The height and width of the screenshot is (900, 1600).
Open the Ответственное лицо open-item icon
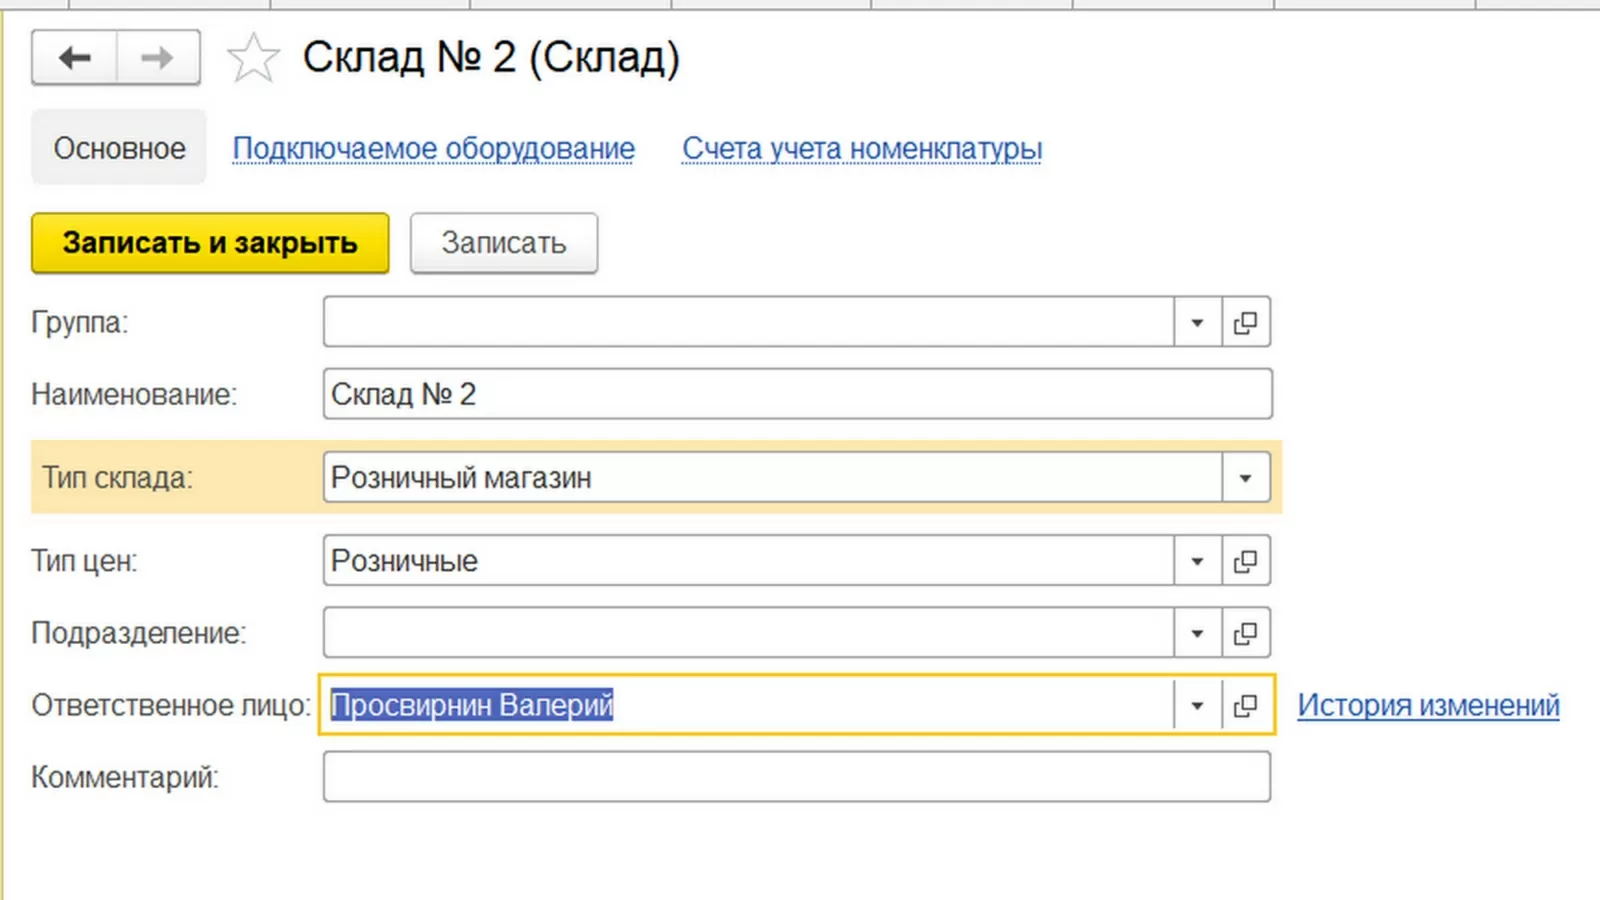point(1246,705)
